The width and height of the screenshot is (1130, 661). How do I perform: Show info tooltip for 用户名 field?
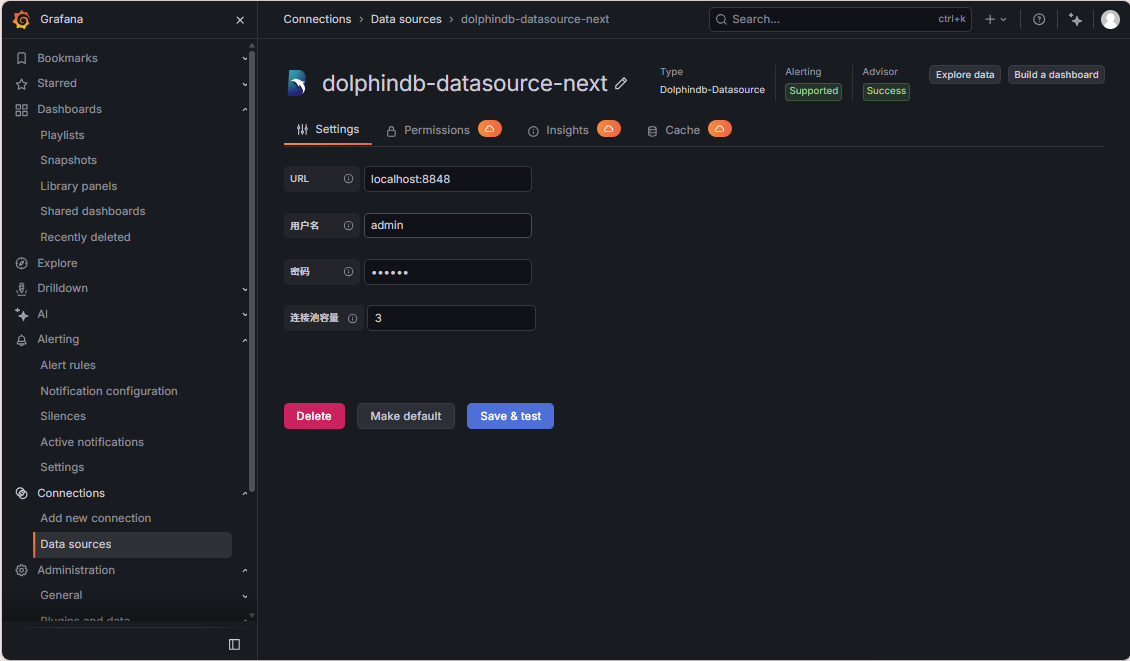pyautogui.click(x=348, y=226)
